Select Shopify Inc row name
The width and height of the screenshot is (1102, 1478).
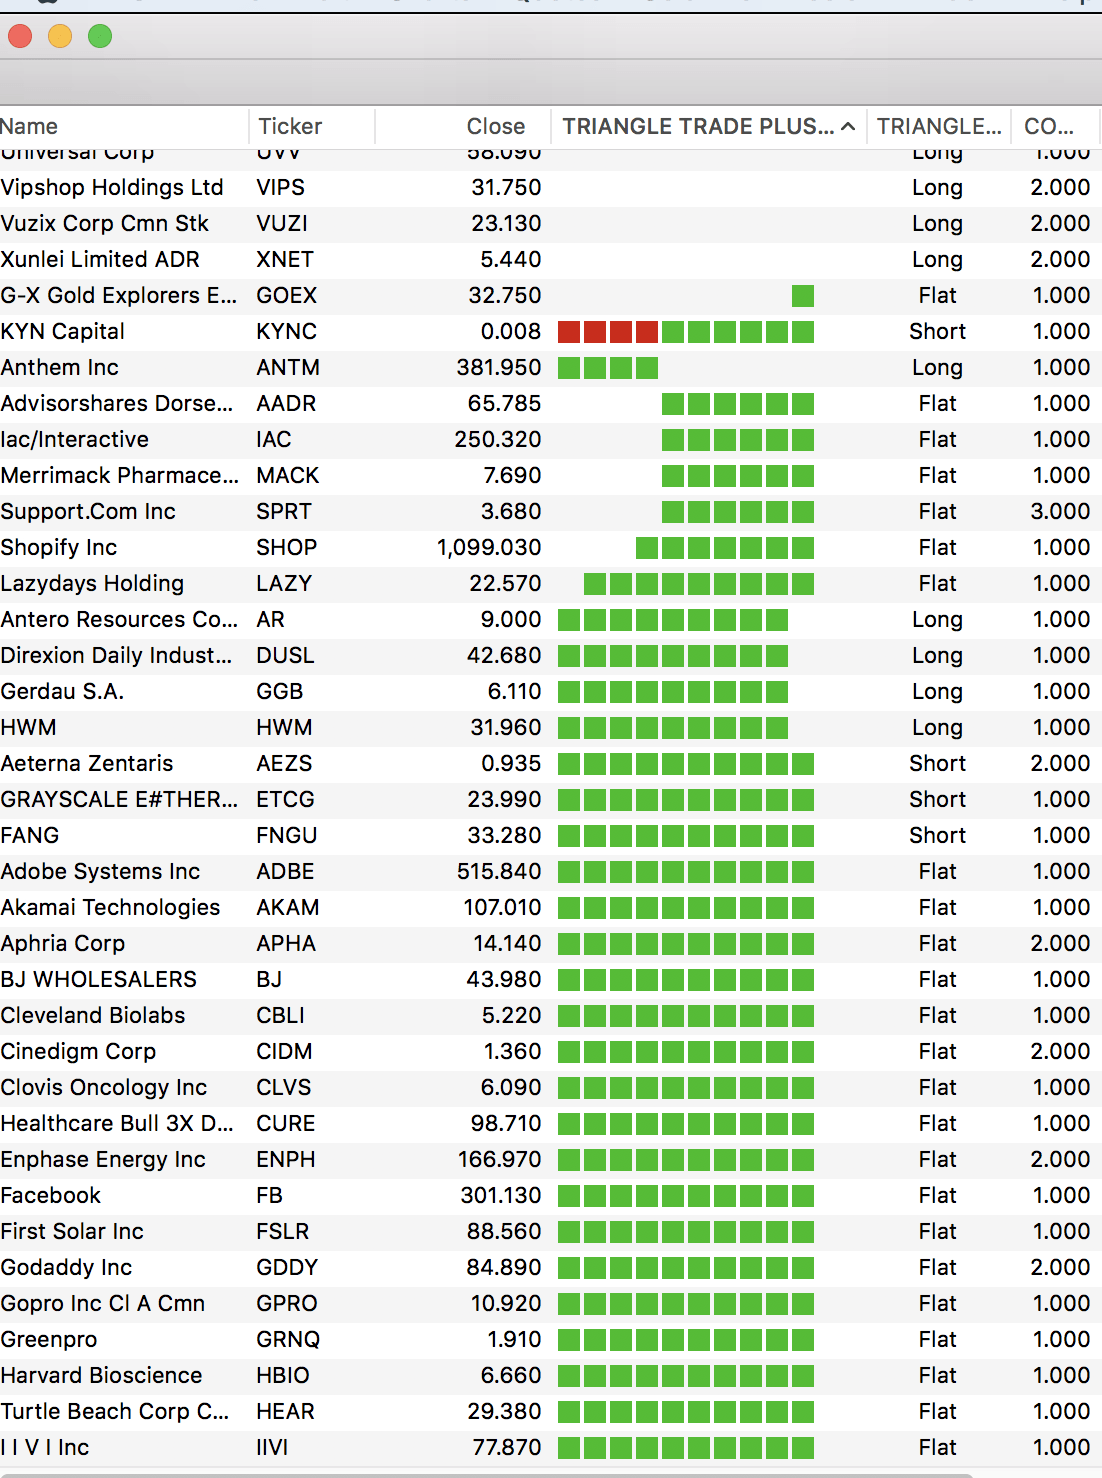pyautogui.click(x=59, y=548)
